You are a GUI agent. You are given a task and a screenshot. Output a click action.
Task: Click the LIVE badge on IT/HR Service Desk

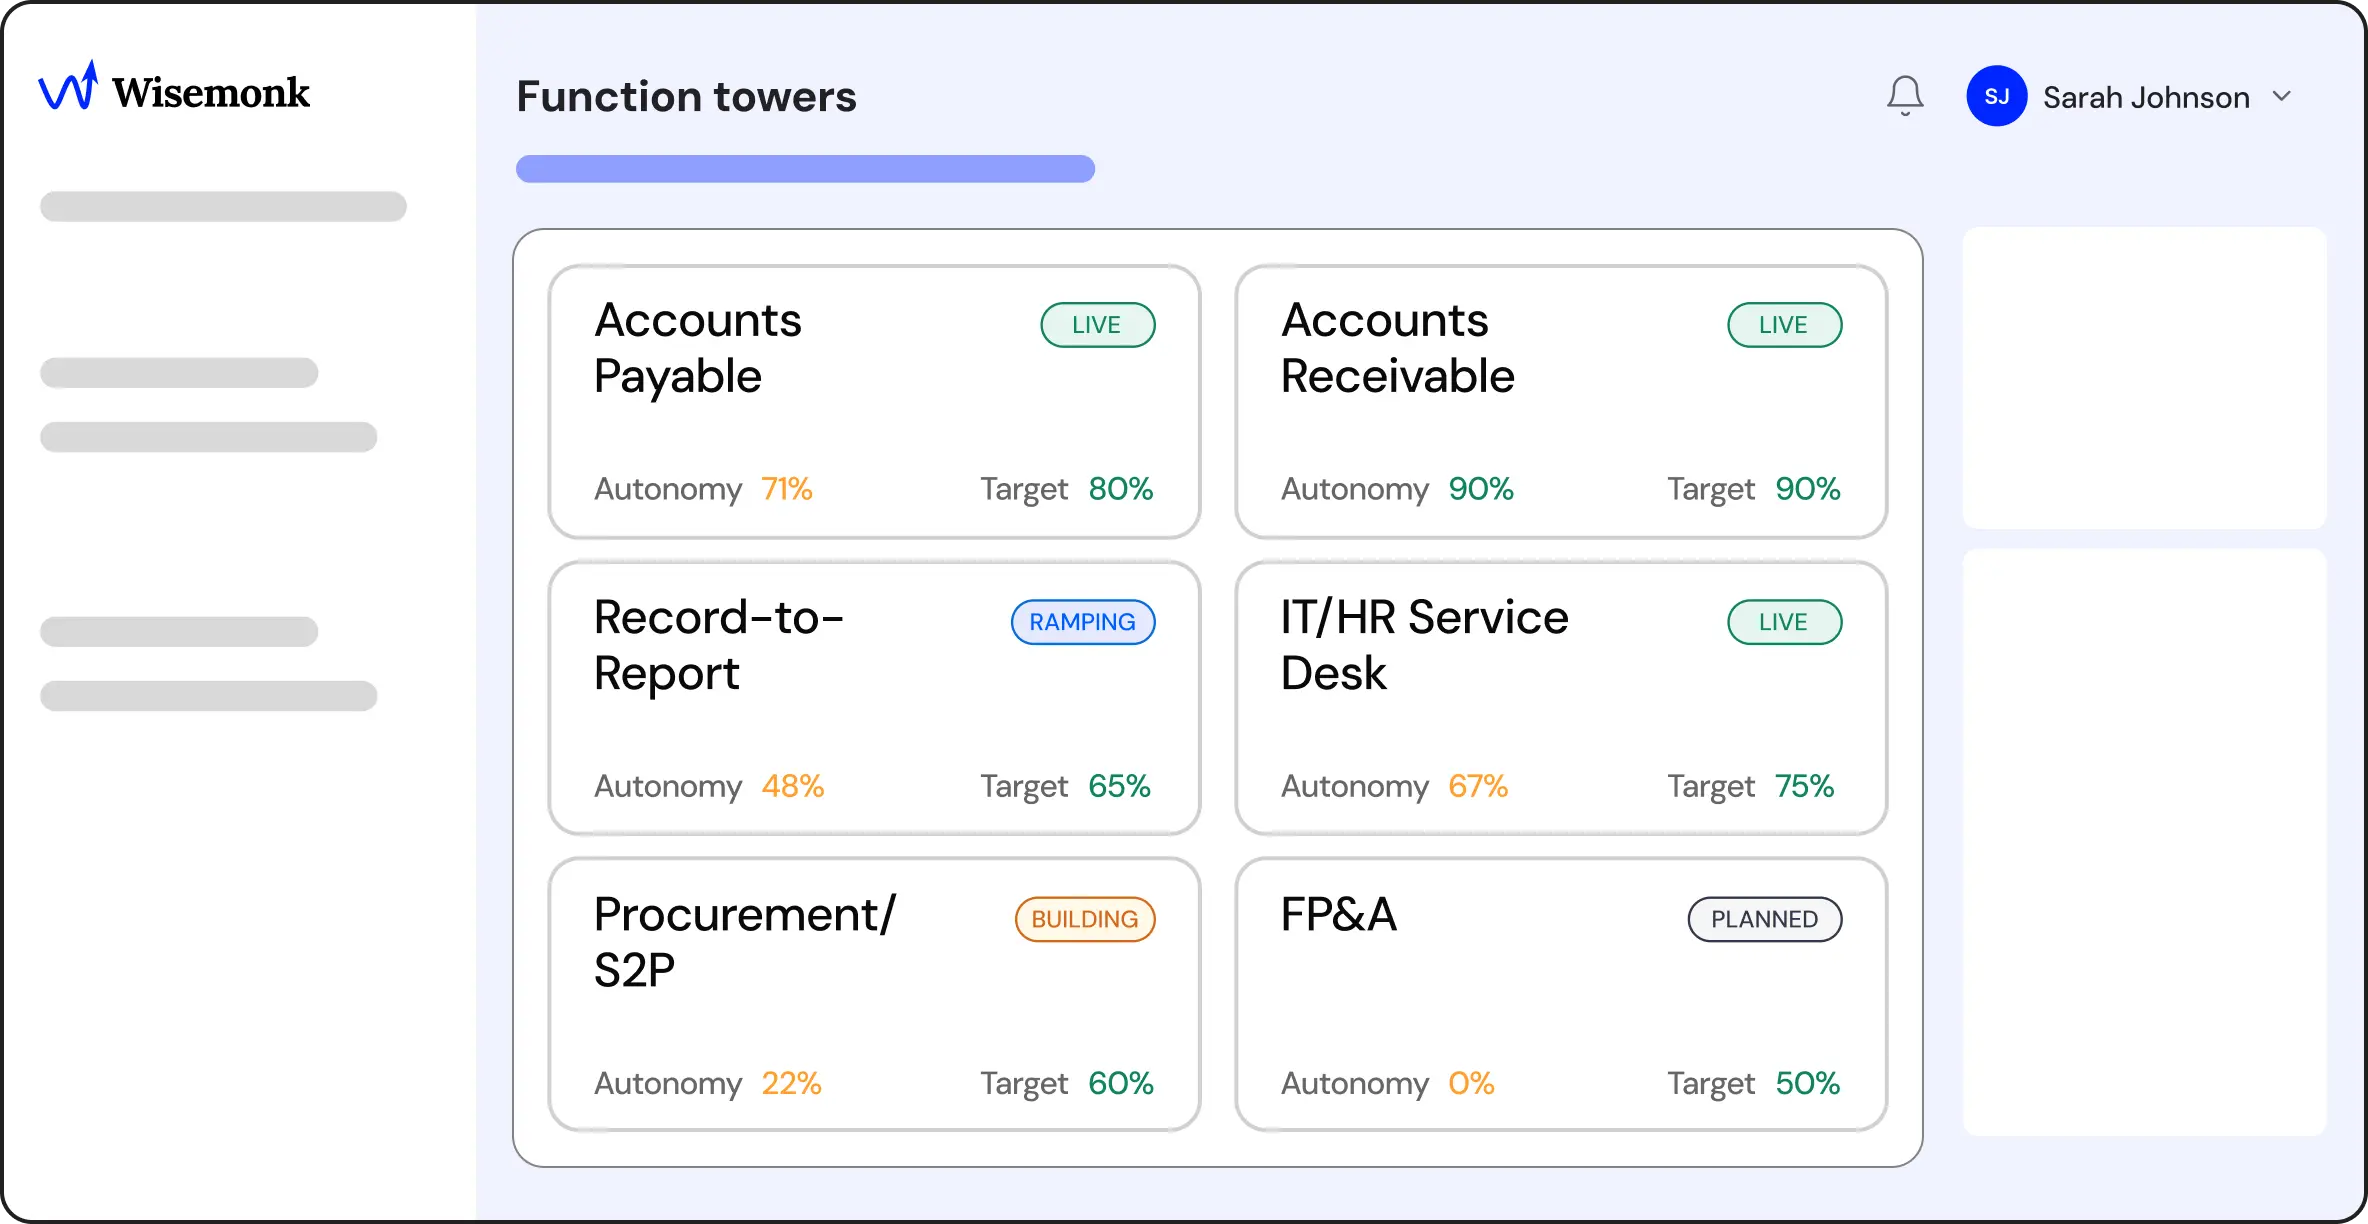1784,622
